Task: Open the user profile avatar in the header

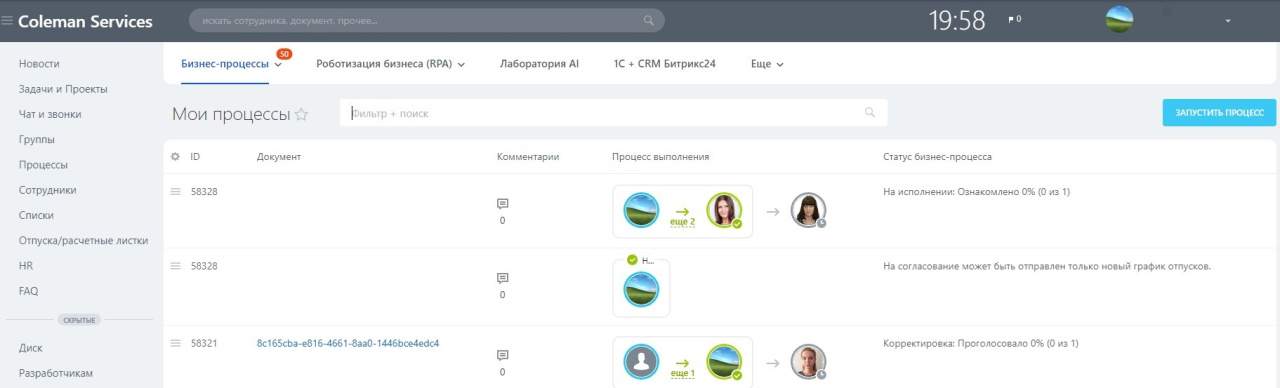Action: 1119,20
